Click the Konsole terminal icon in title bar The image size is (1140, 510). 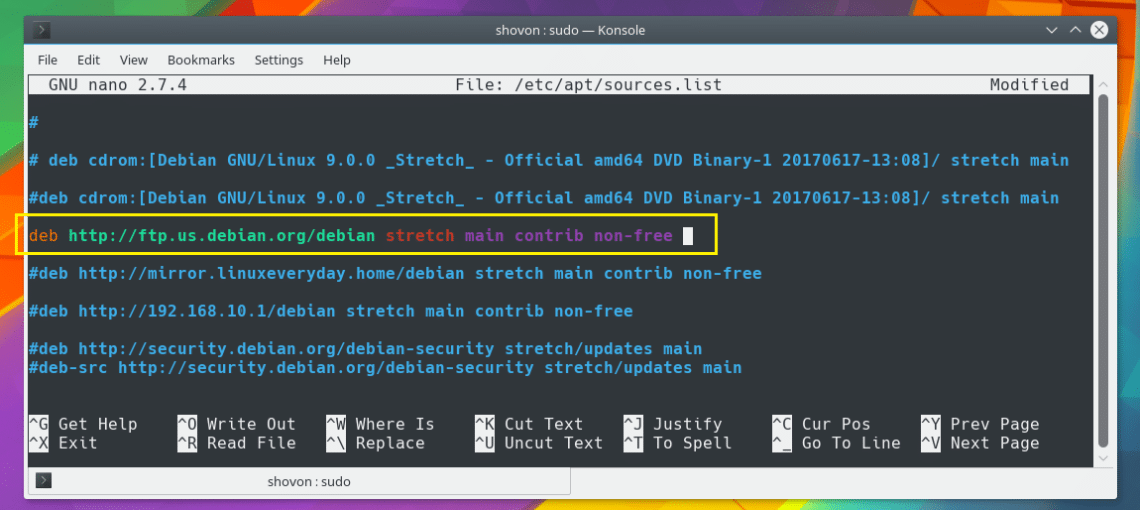click(42, 30)
